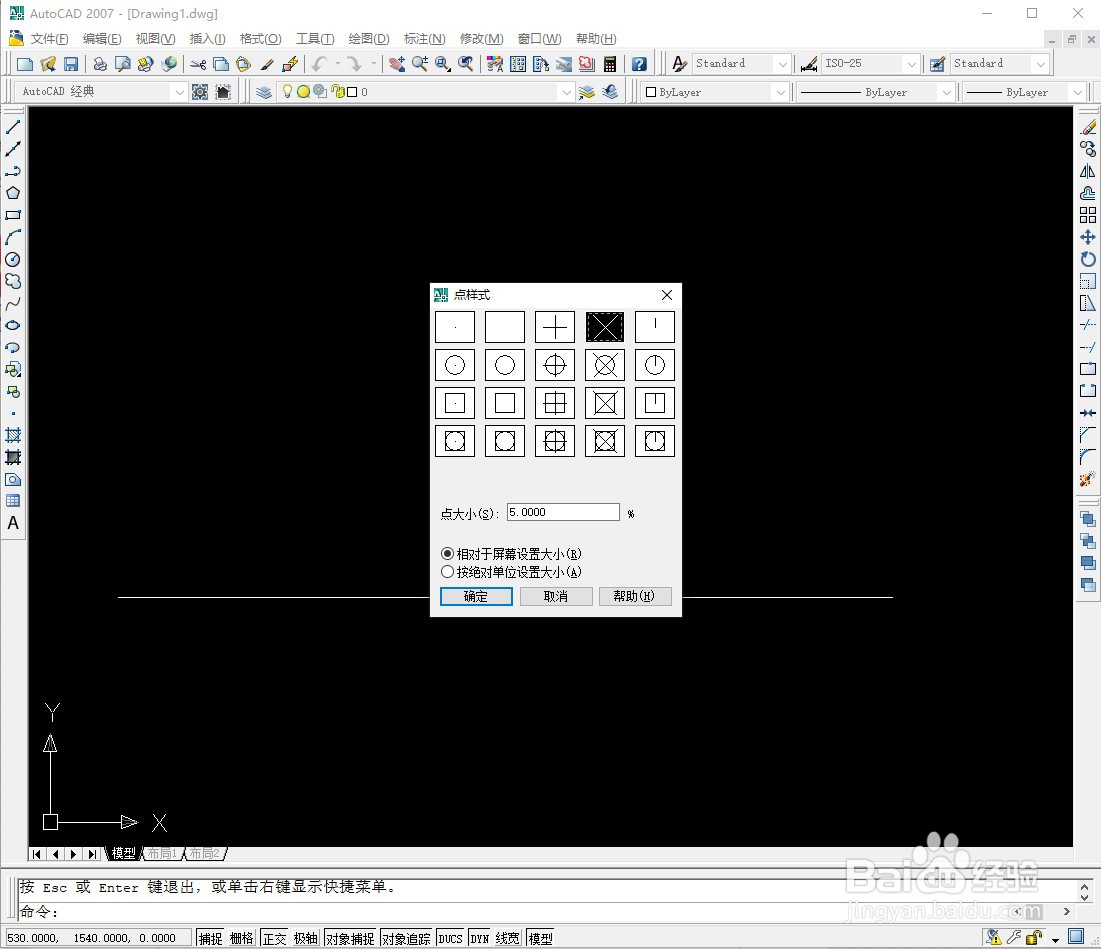Toggle 正交 ortho mode
The height and width of the screenshot is (949, 1101).
pos(274,938)
